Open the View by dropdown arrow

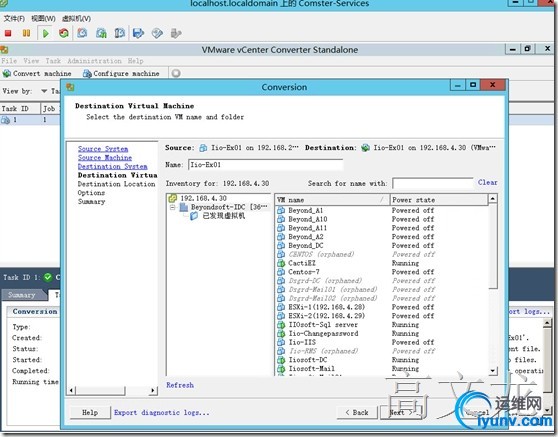[x=44, y=91]
